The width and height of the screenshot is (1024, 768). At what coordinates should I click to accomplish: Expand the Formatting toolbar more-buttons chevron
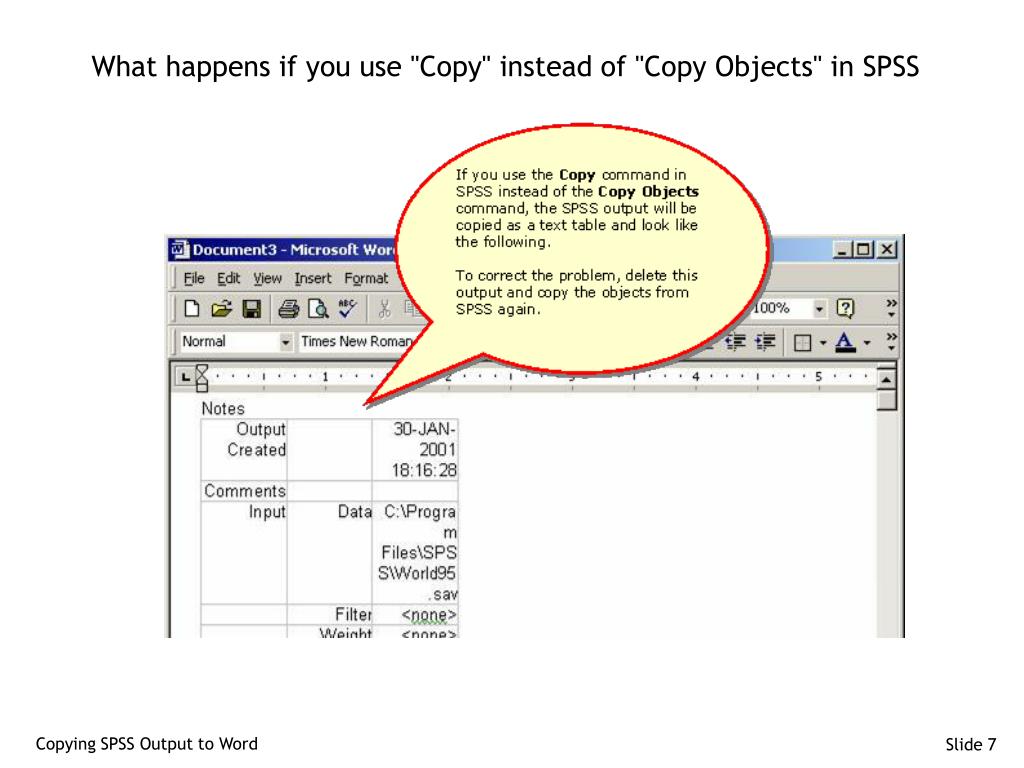click(891, 342)
